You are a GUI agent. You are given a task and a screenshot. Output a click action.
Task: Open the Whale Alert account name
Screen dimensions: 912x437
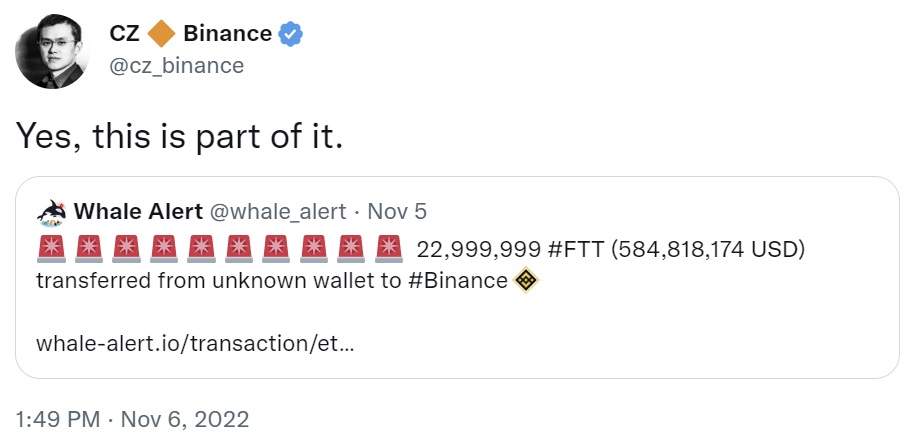tap(141, 212)
